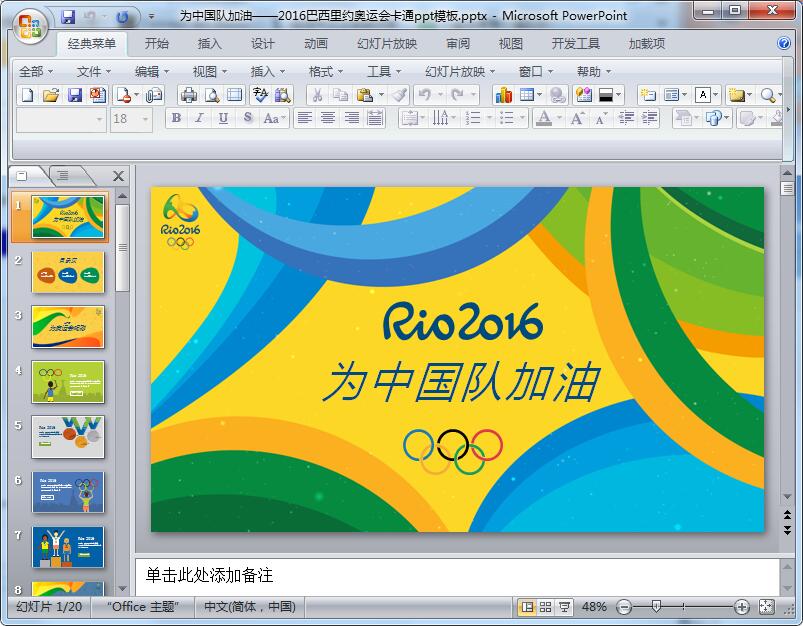Open the 审阅 ribbon tab

point(458,44)
